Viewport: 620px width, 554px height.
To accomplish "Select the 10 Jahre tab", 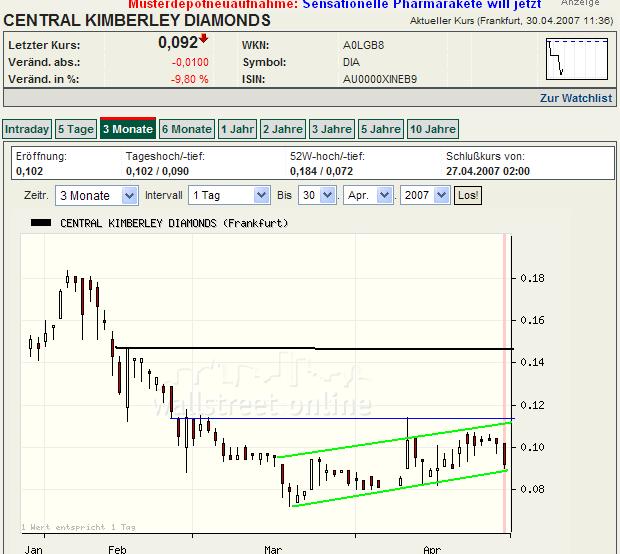I will (x=433, y=129).
